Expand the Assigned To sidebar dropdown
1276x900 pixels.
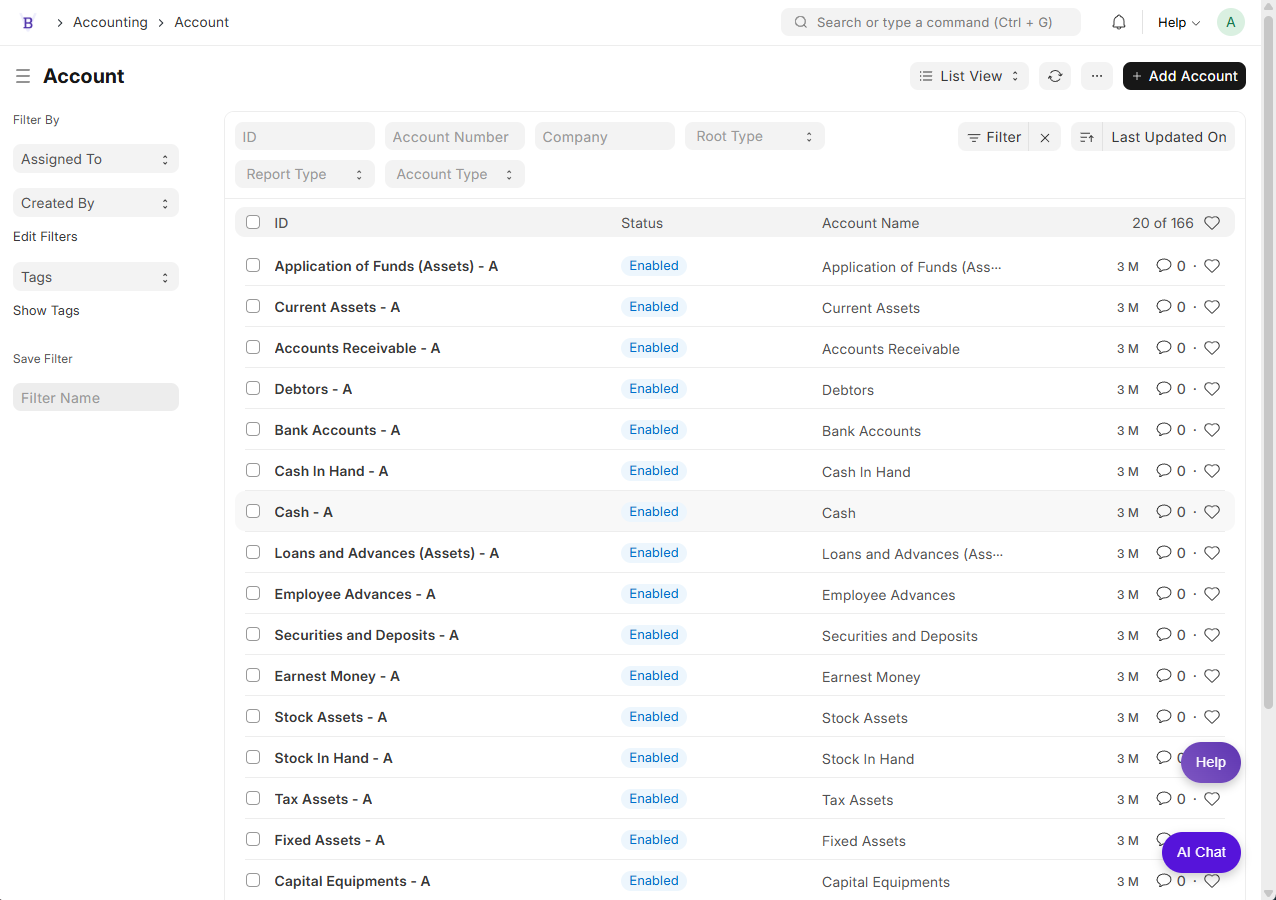pyautogui.click(x=96, y=159)
